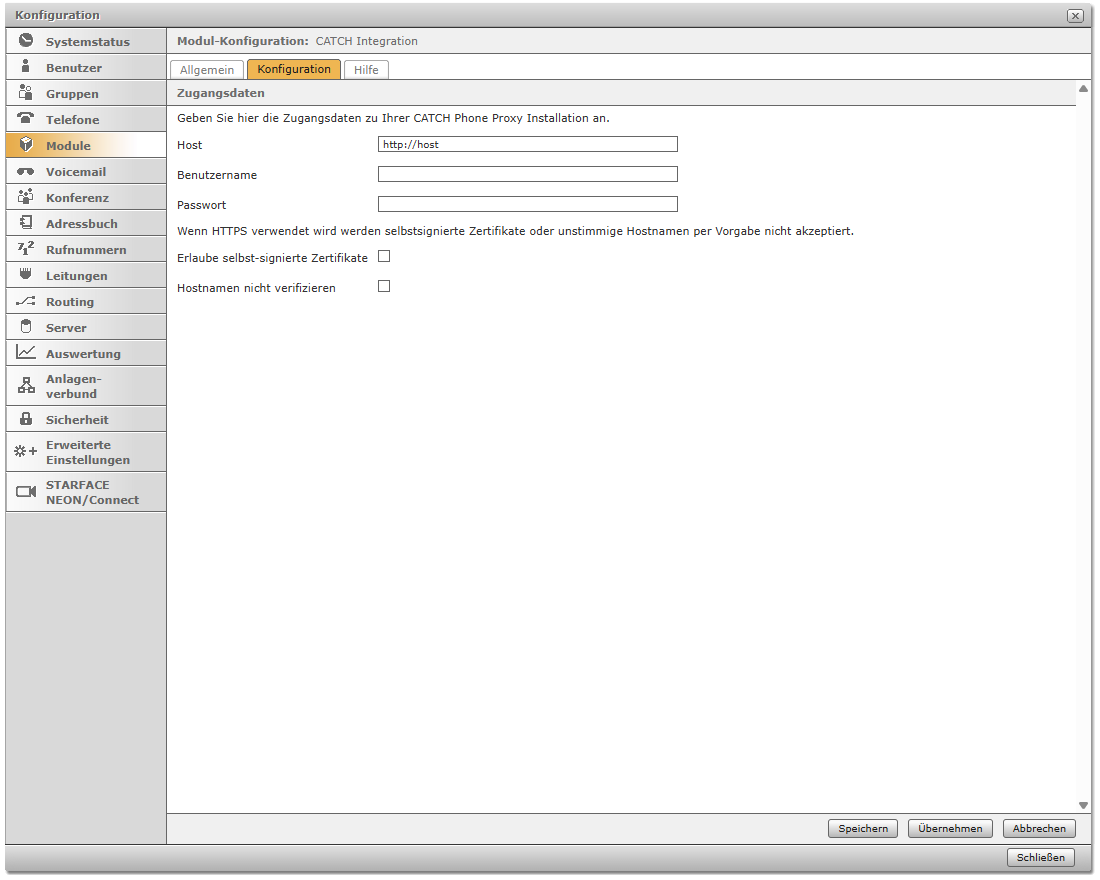This screenshot has height=880, width=1100.
Task: Click the Routing arrow icon
Action: [26, 301]
